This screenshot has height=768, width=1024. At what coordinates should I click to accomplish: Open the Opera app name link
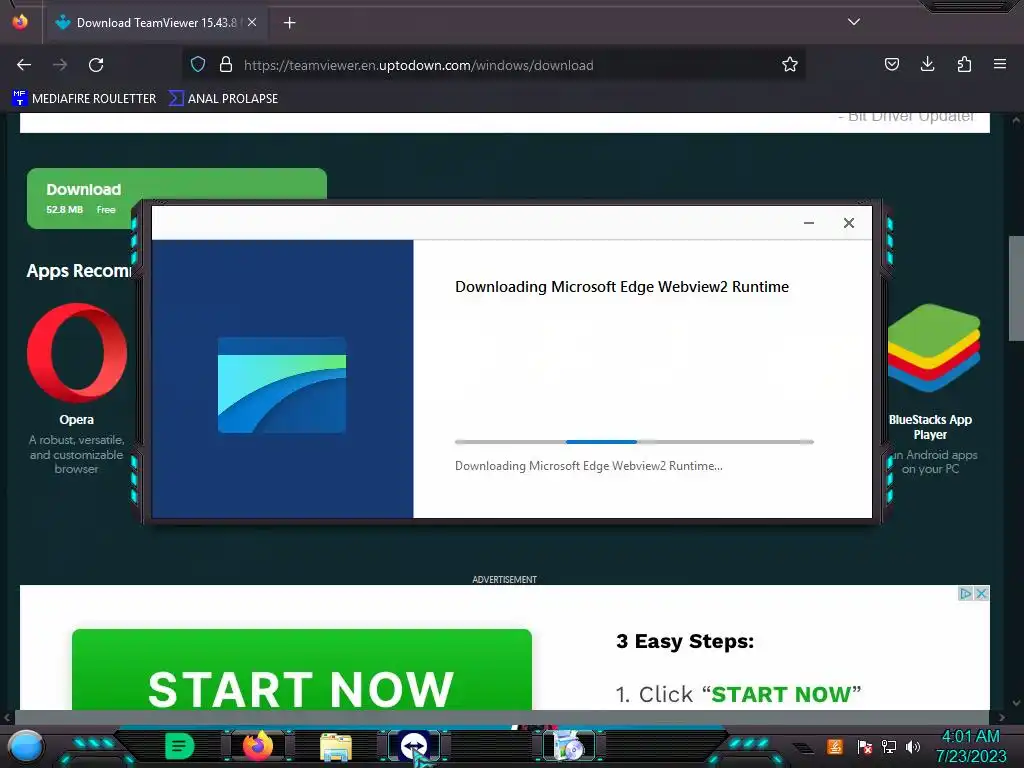pyautogui.click(x=76, y=420)
